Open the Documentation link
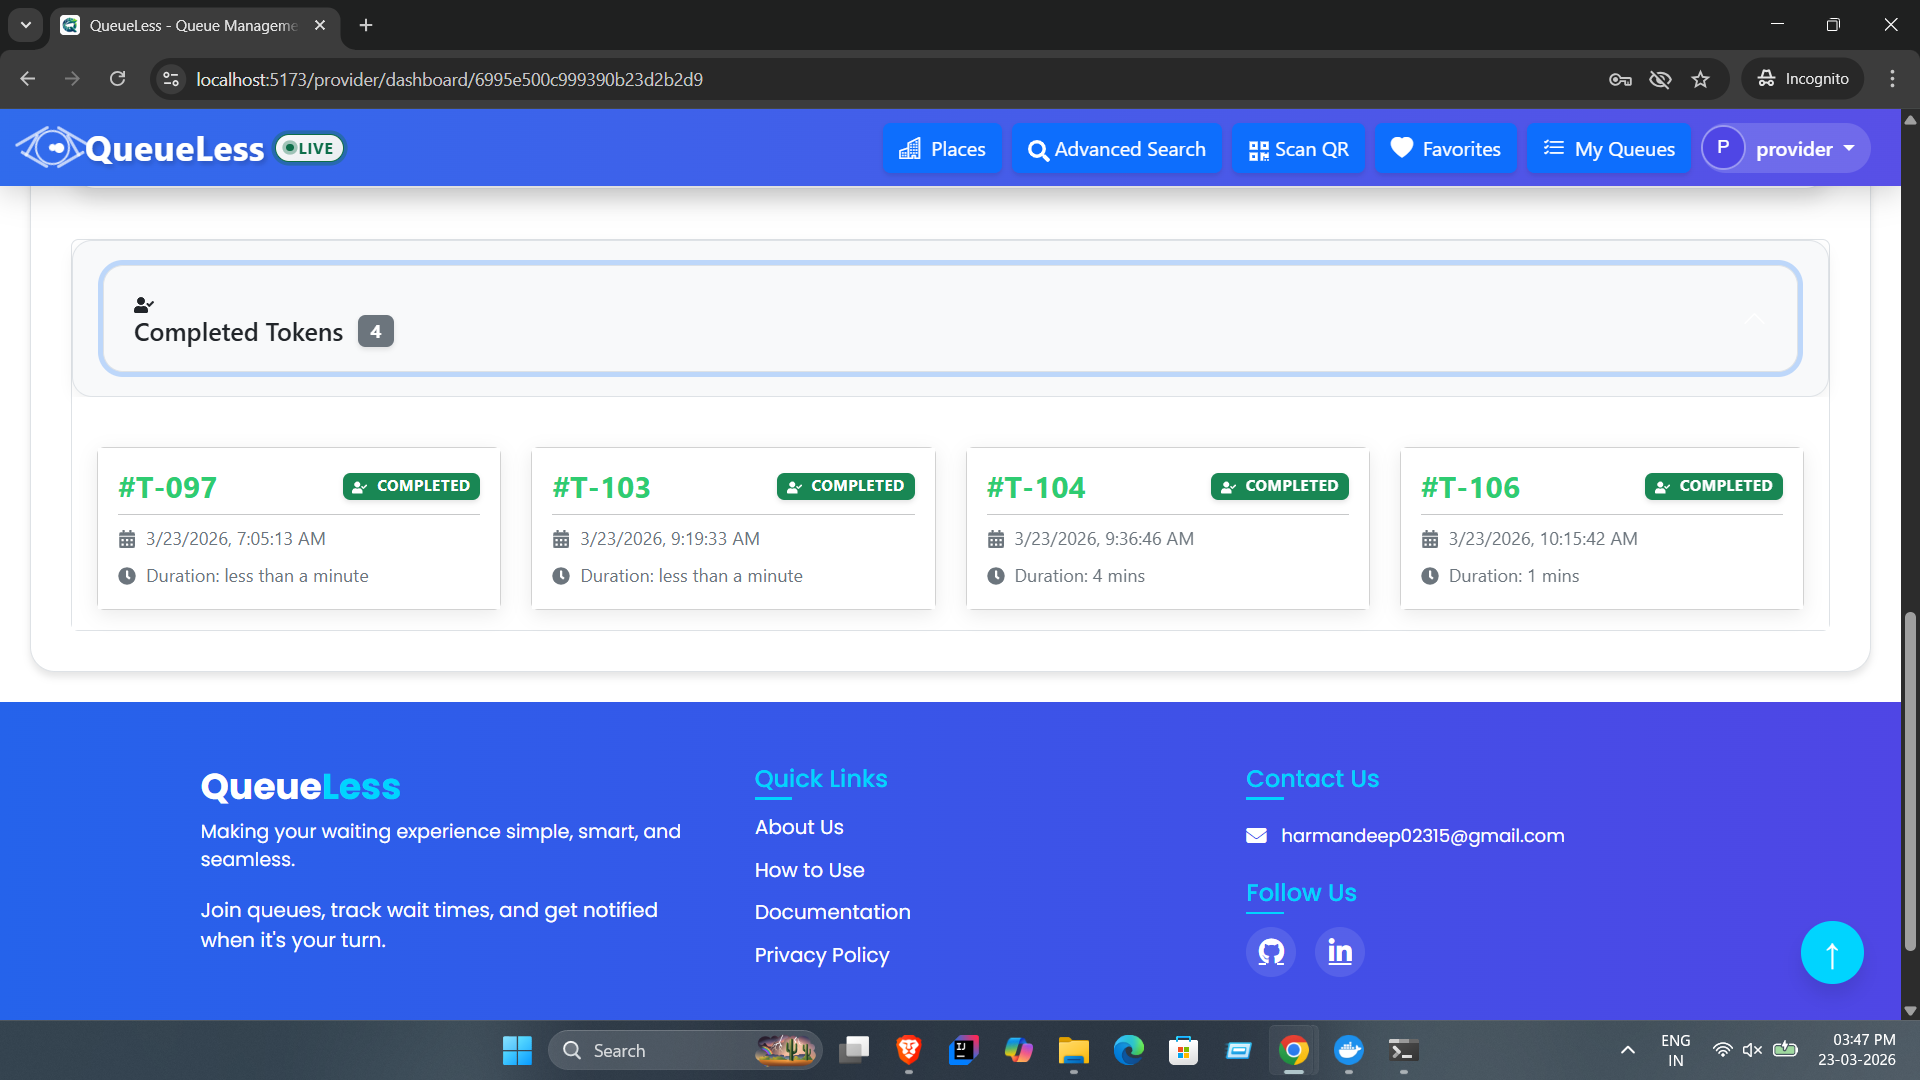The width and height of the screenshot is (1920, 1080). pos(833,912)
